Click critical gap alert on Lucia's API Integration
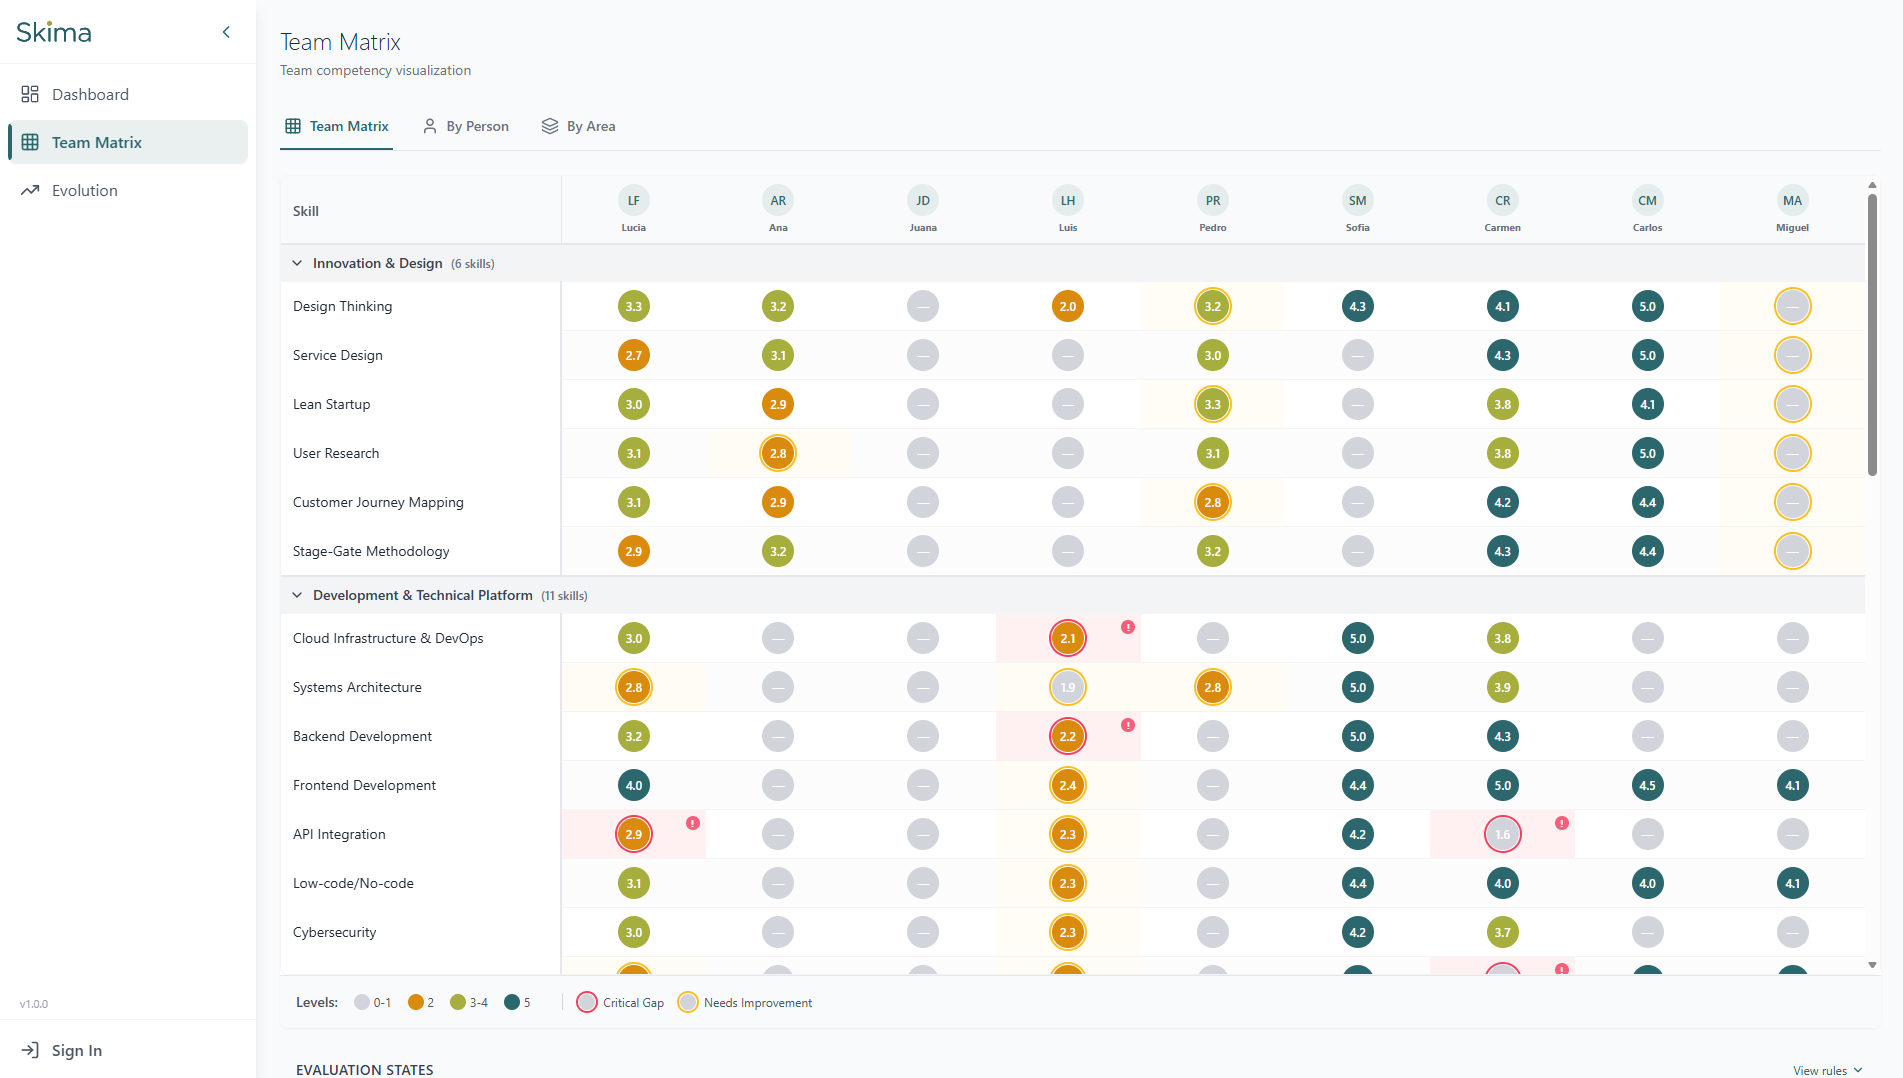Screen dimensions: 1903x1078 pyautogui.click(x=693, y=823)
